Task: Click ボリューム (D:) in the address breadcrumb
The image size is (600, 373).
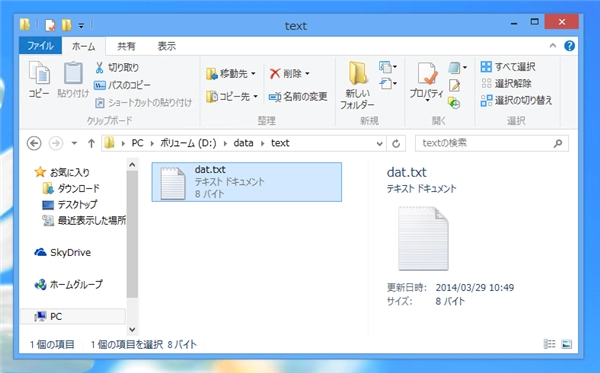Action: (188, 143)
